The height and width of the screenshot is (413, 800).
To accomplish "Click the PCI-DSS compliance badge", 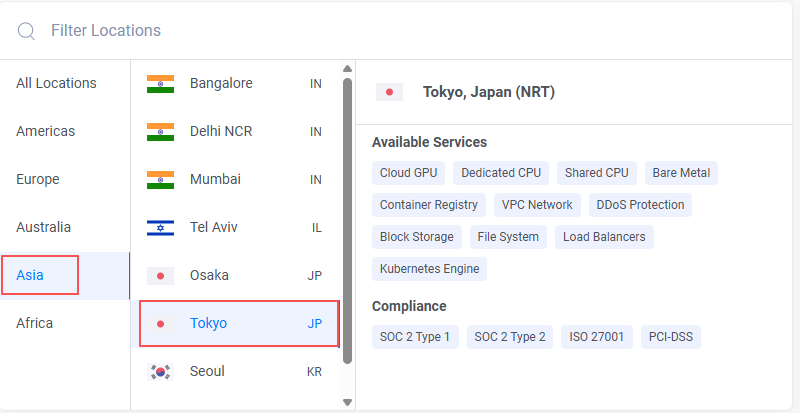I will point(670,337).
